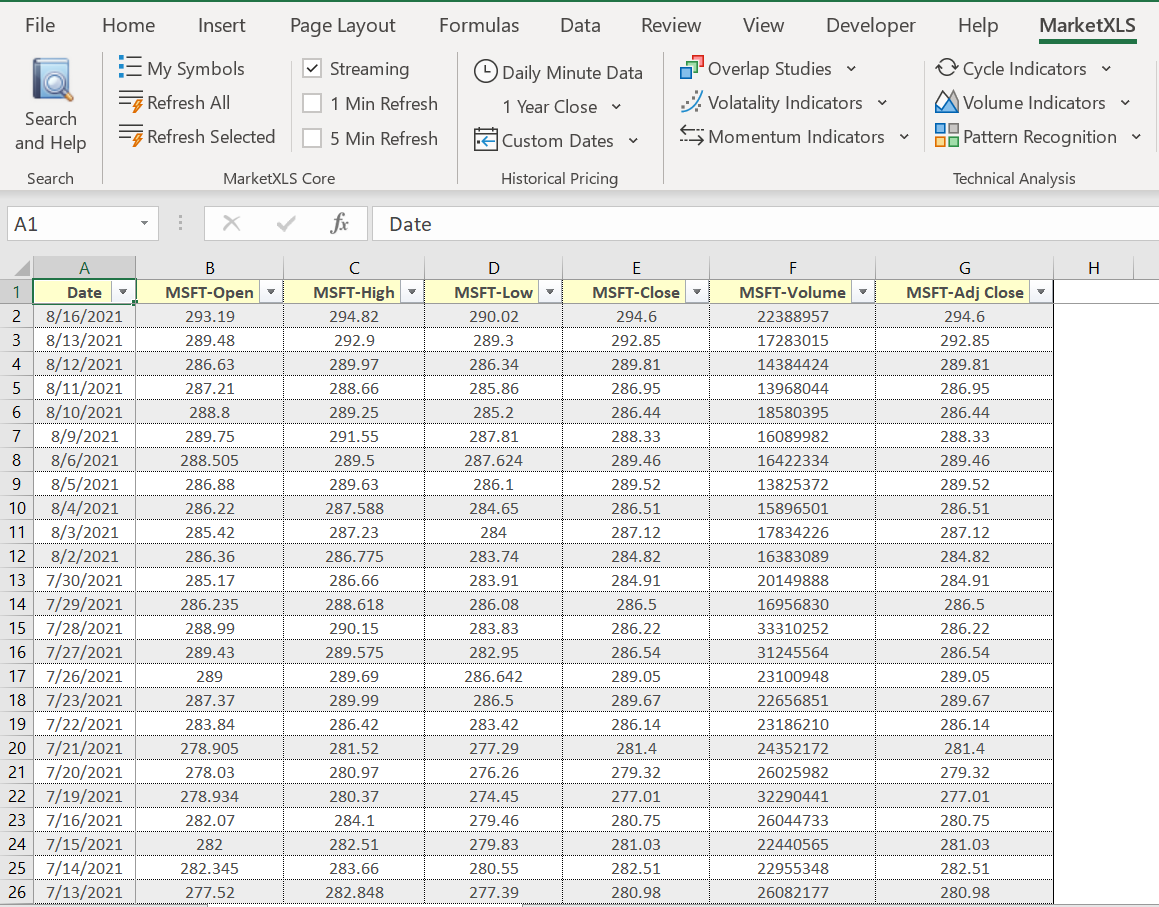
Task: Open the Date column filter dropdown
Action: click(123, 292)
